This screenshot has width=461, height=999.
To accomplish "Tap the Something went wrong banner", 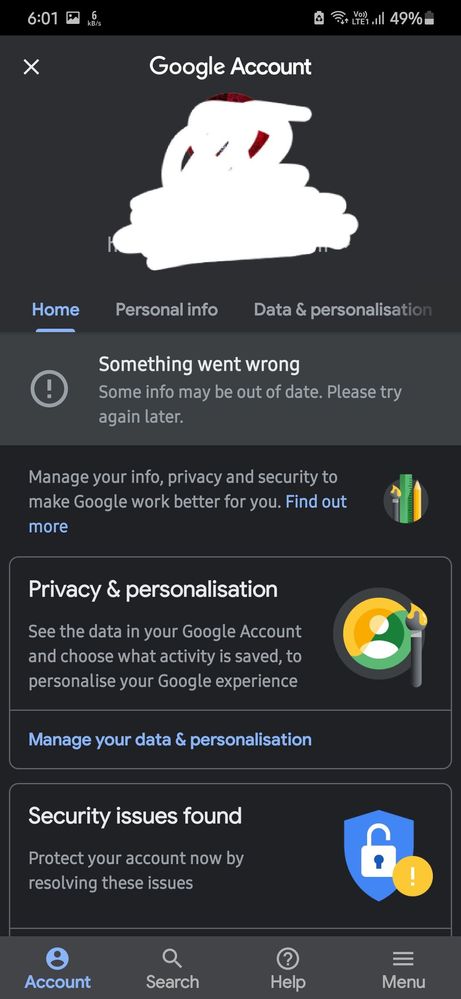I will (230, 389).
